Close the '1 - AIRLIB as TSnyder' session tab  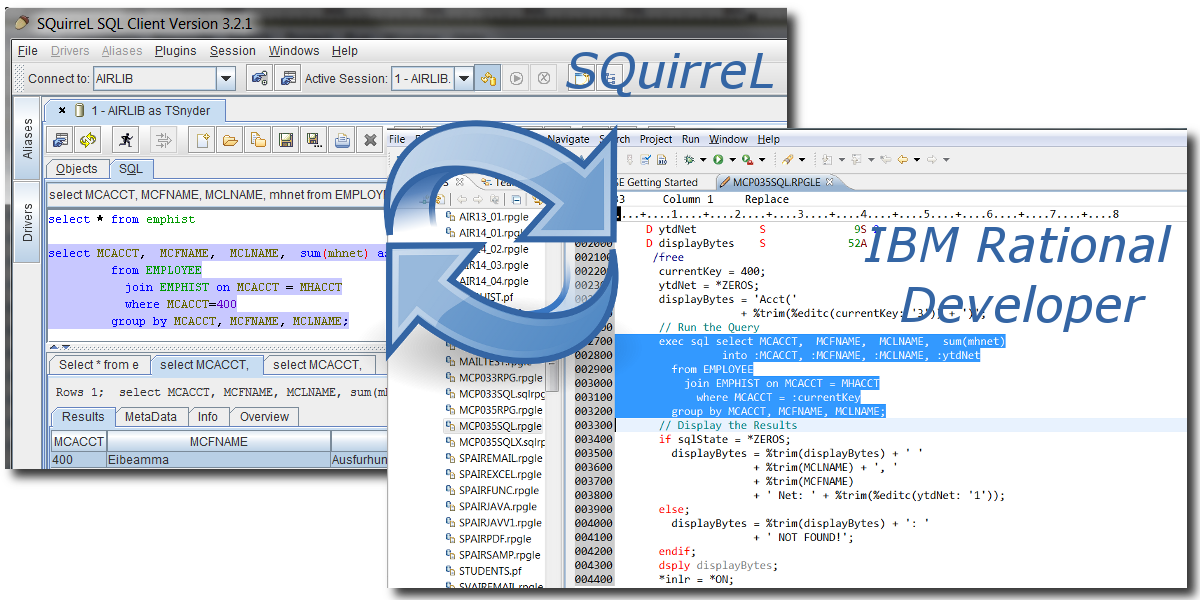point(62,110)
